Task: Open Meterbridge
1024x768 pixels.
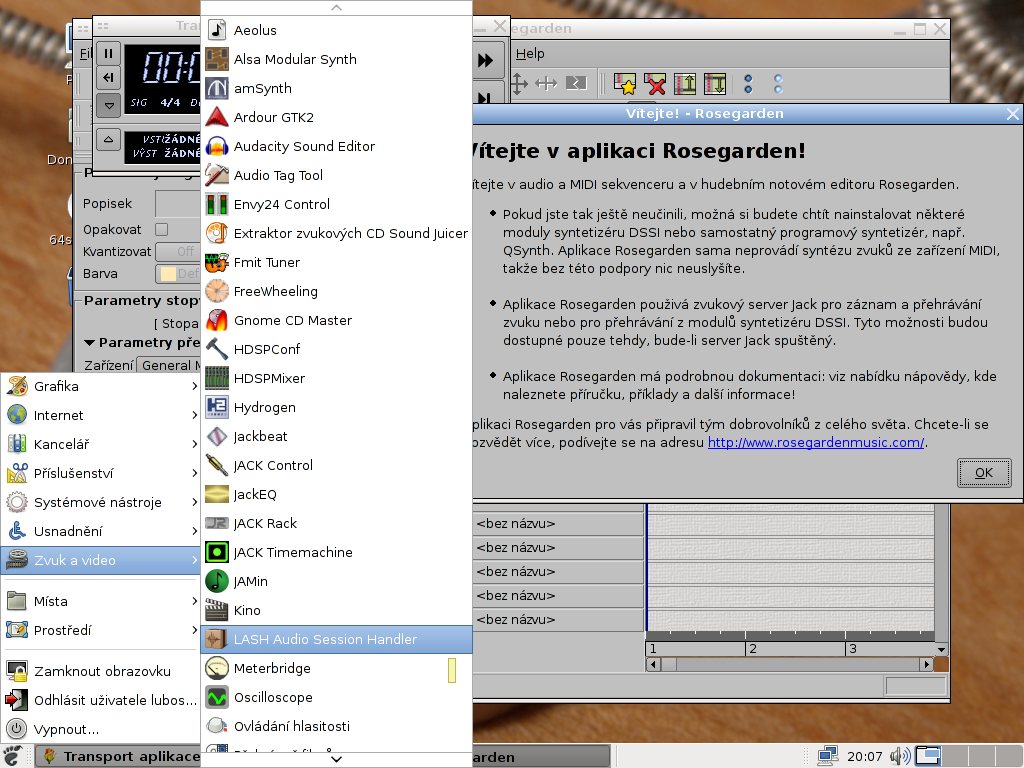Action: (x=336, y=669)
